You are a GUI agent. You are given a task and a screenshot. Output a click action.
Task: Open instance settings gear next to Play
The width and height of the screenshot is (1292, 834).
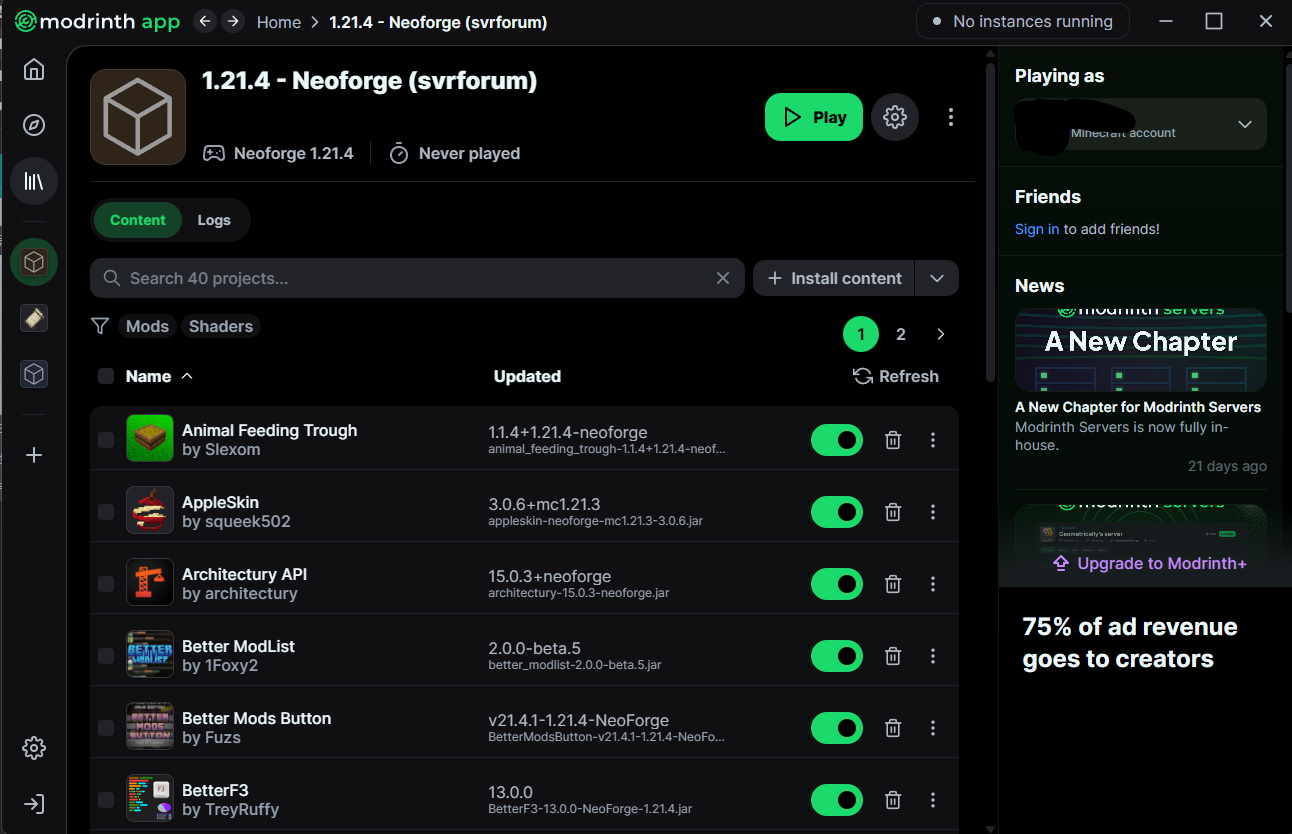[895, 117]
